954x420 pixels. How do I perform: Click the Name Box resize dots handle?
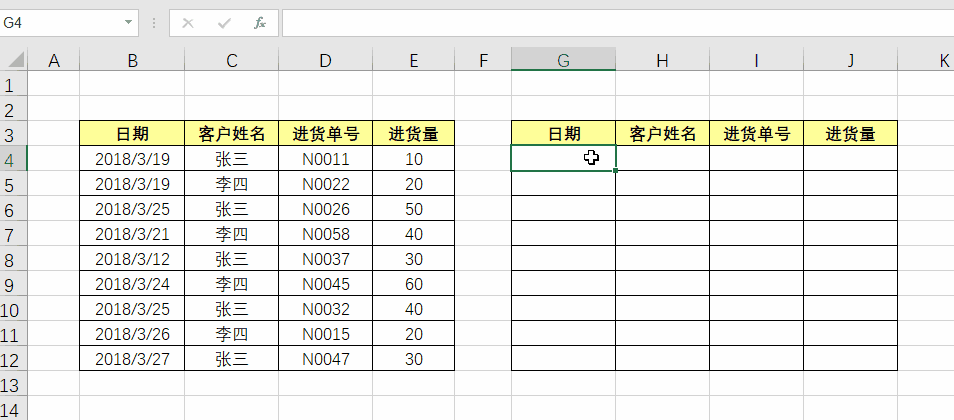click(154, 22)
